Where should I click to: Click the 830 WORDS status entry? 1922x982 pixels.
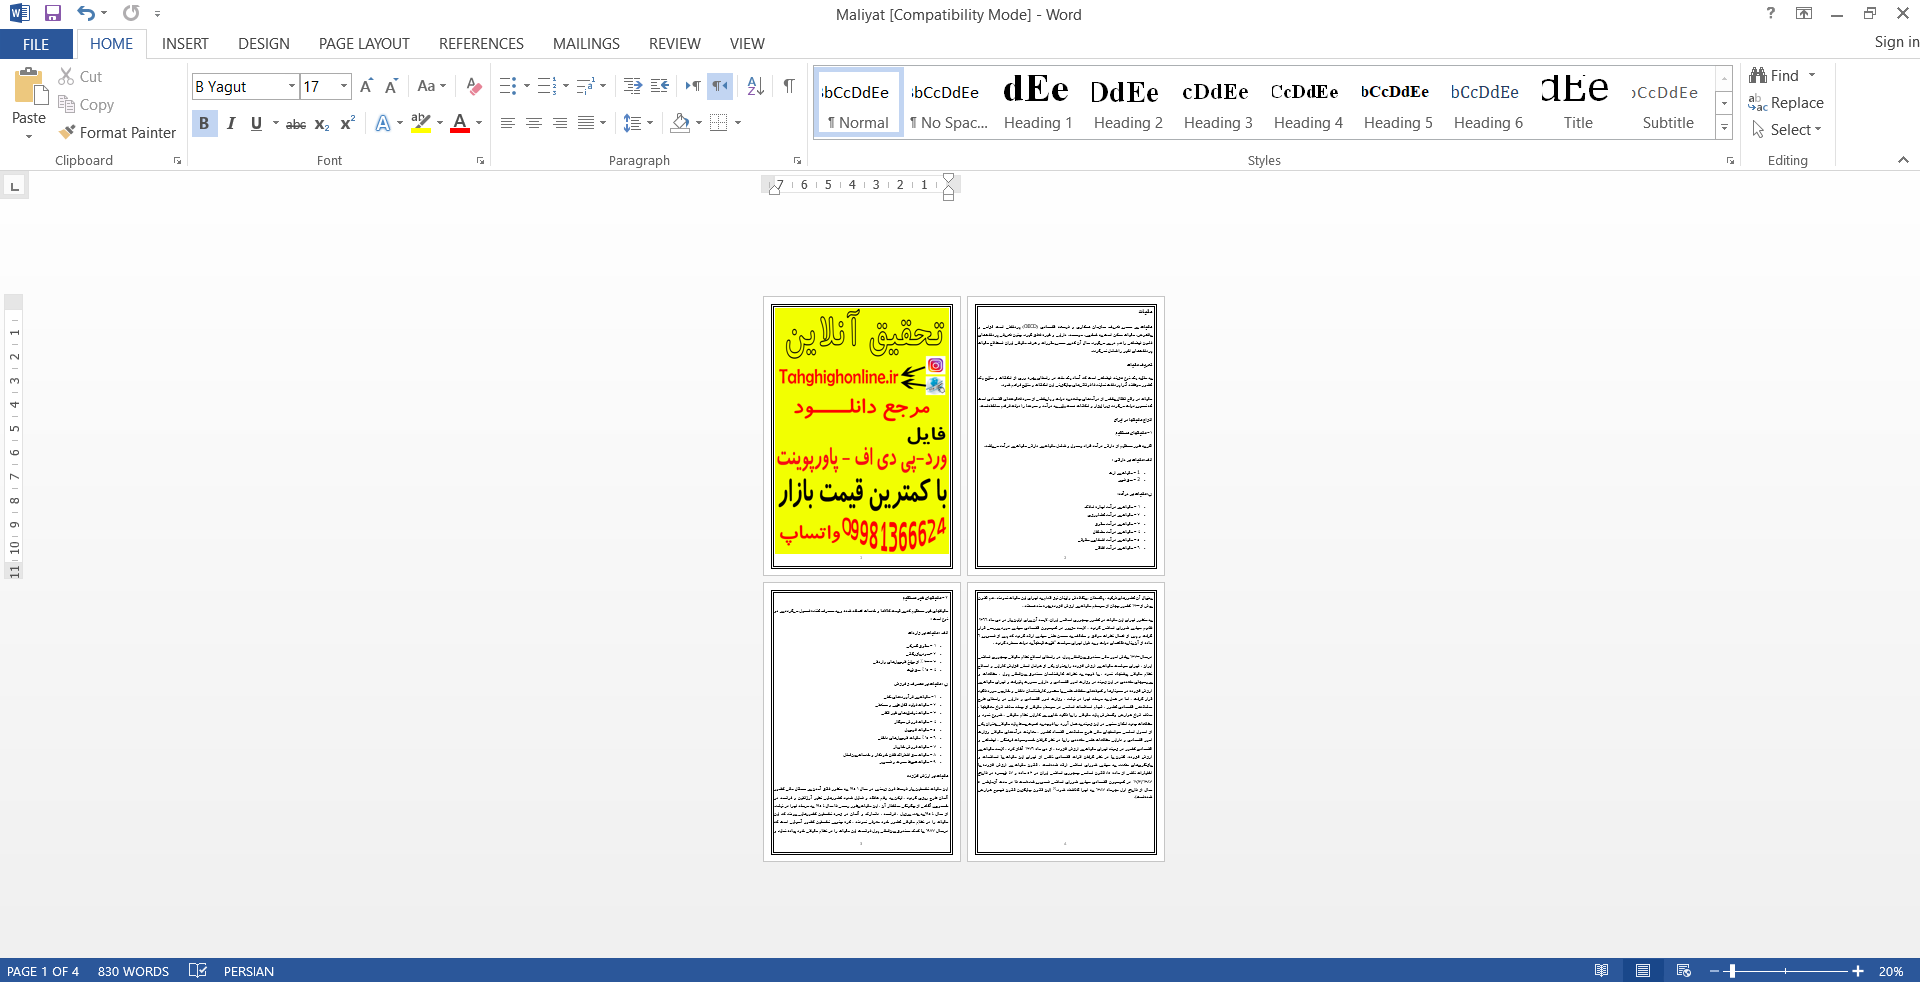pyautogui.click(x=133, y=971)
